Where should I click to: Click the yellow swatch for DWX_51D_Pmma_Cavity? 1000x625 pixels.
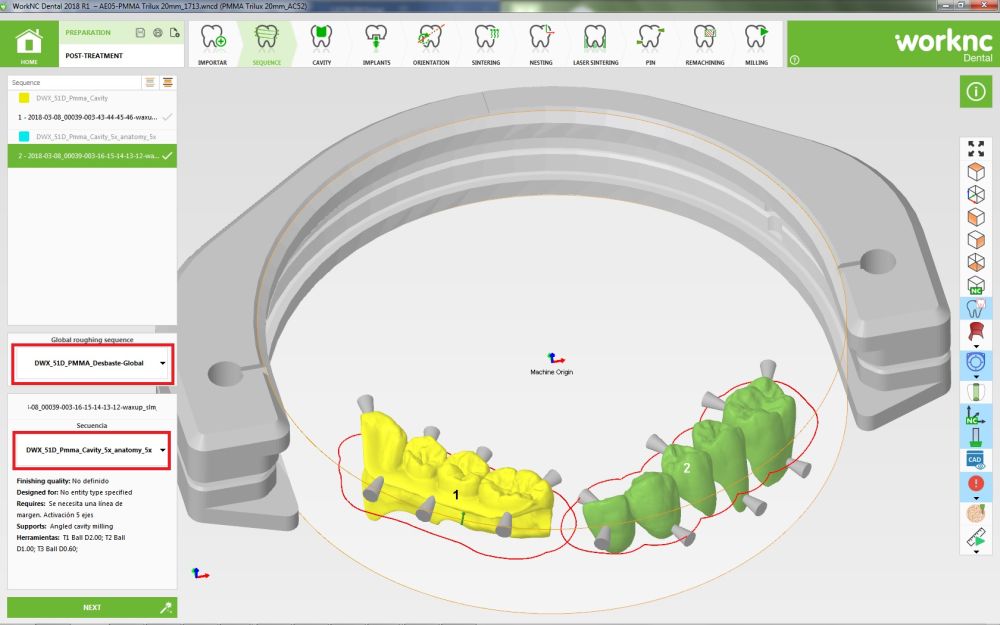pos(24,98)
